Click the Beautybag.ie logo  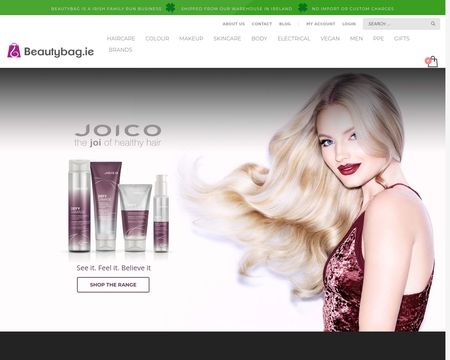51,51
